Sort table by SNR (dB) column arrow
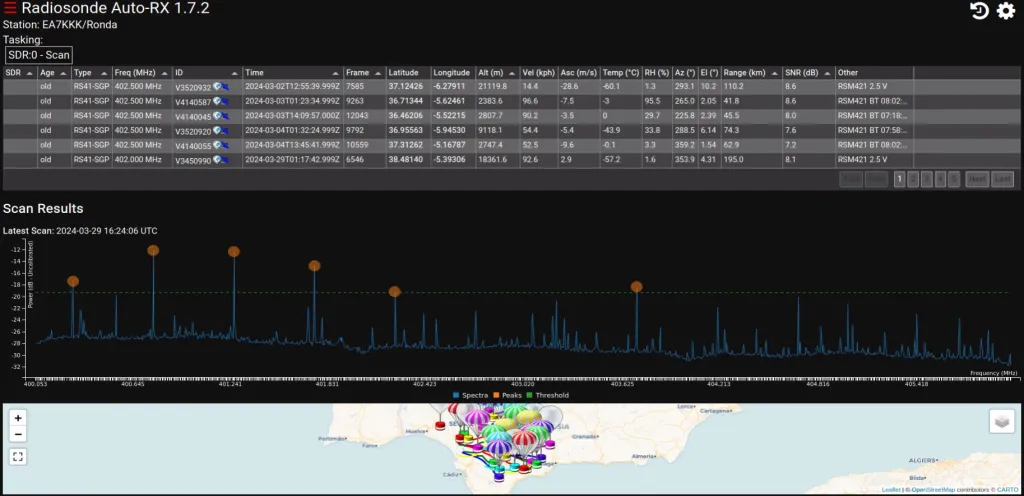This screenshot has width=1024, height=496. tap(827, 73)
